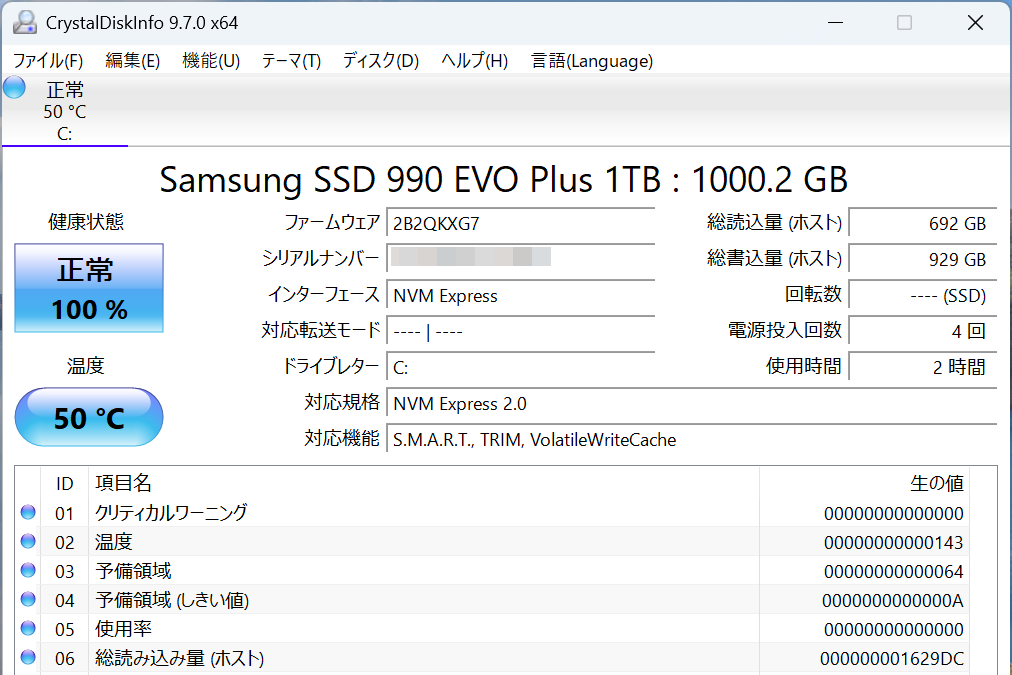Image resolution: width=1012 pixels, height=675 pixels.
Task: Click the 対応機能 label
Action: pos(342,439)
